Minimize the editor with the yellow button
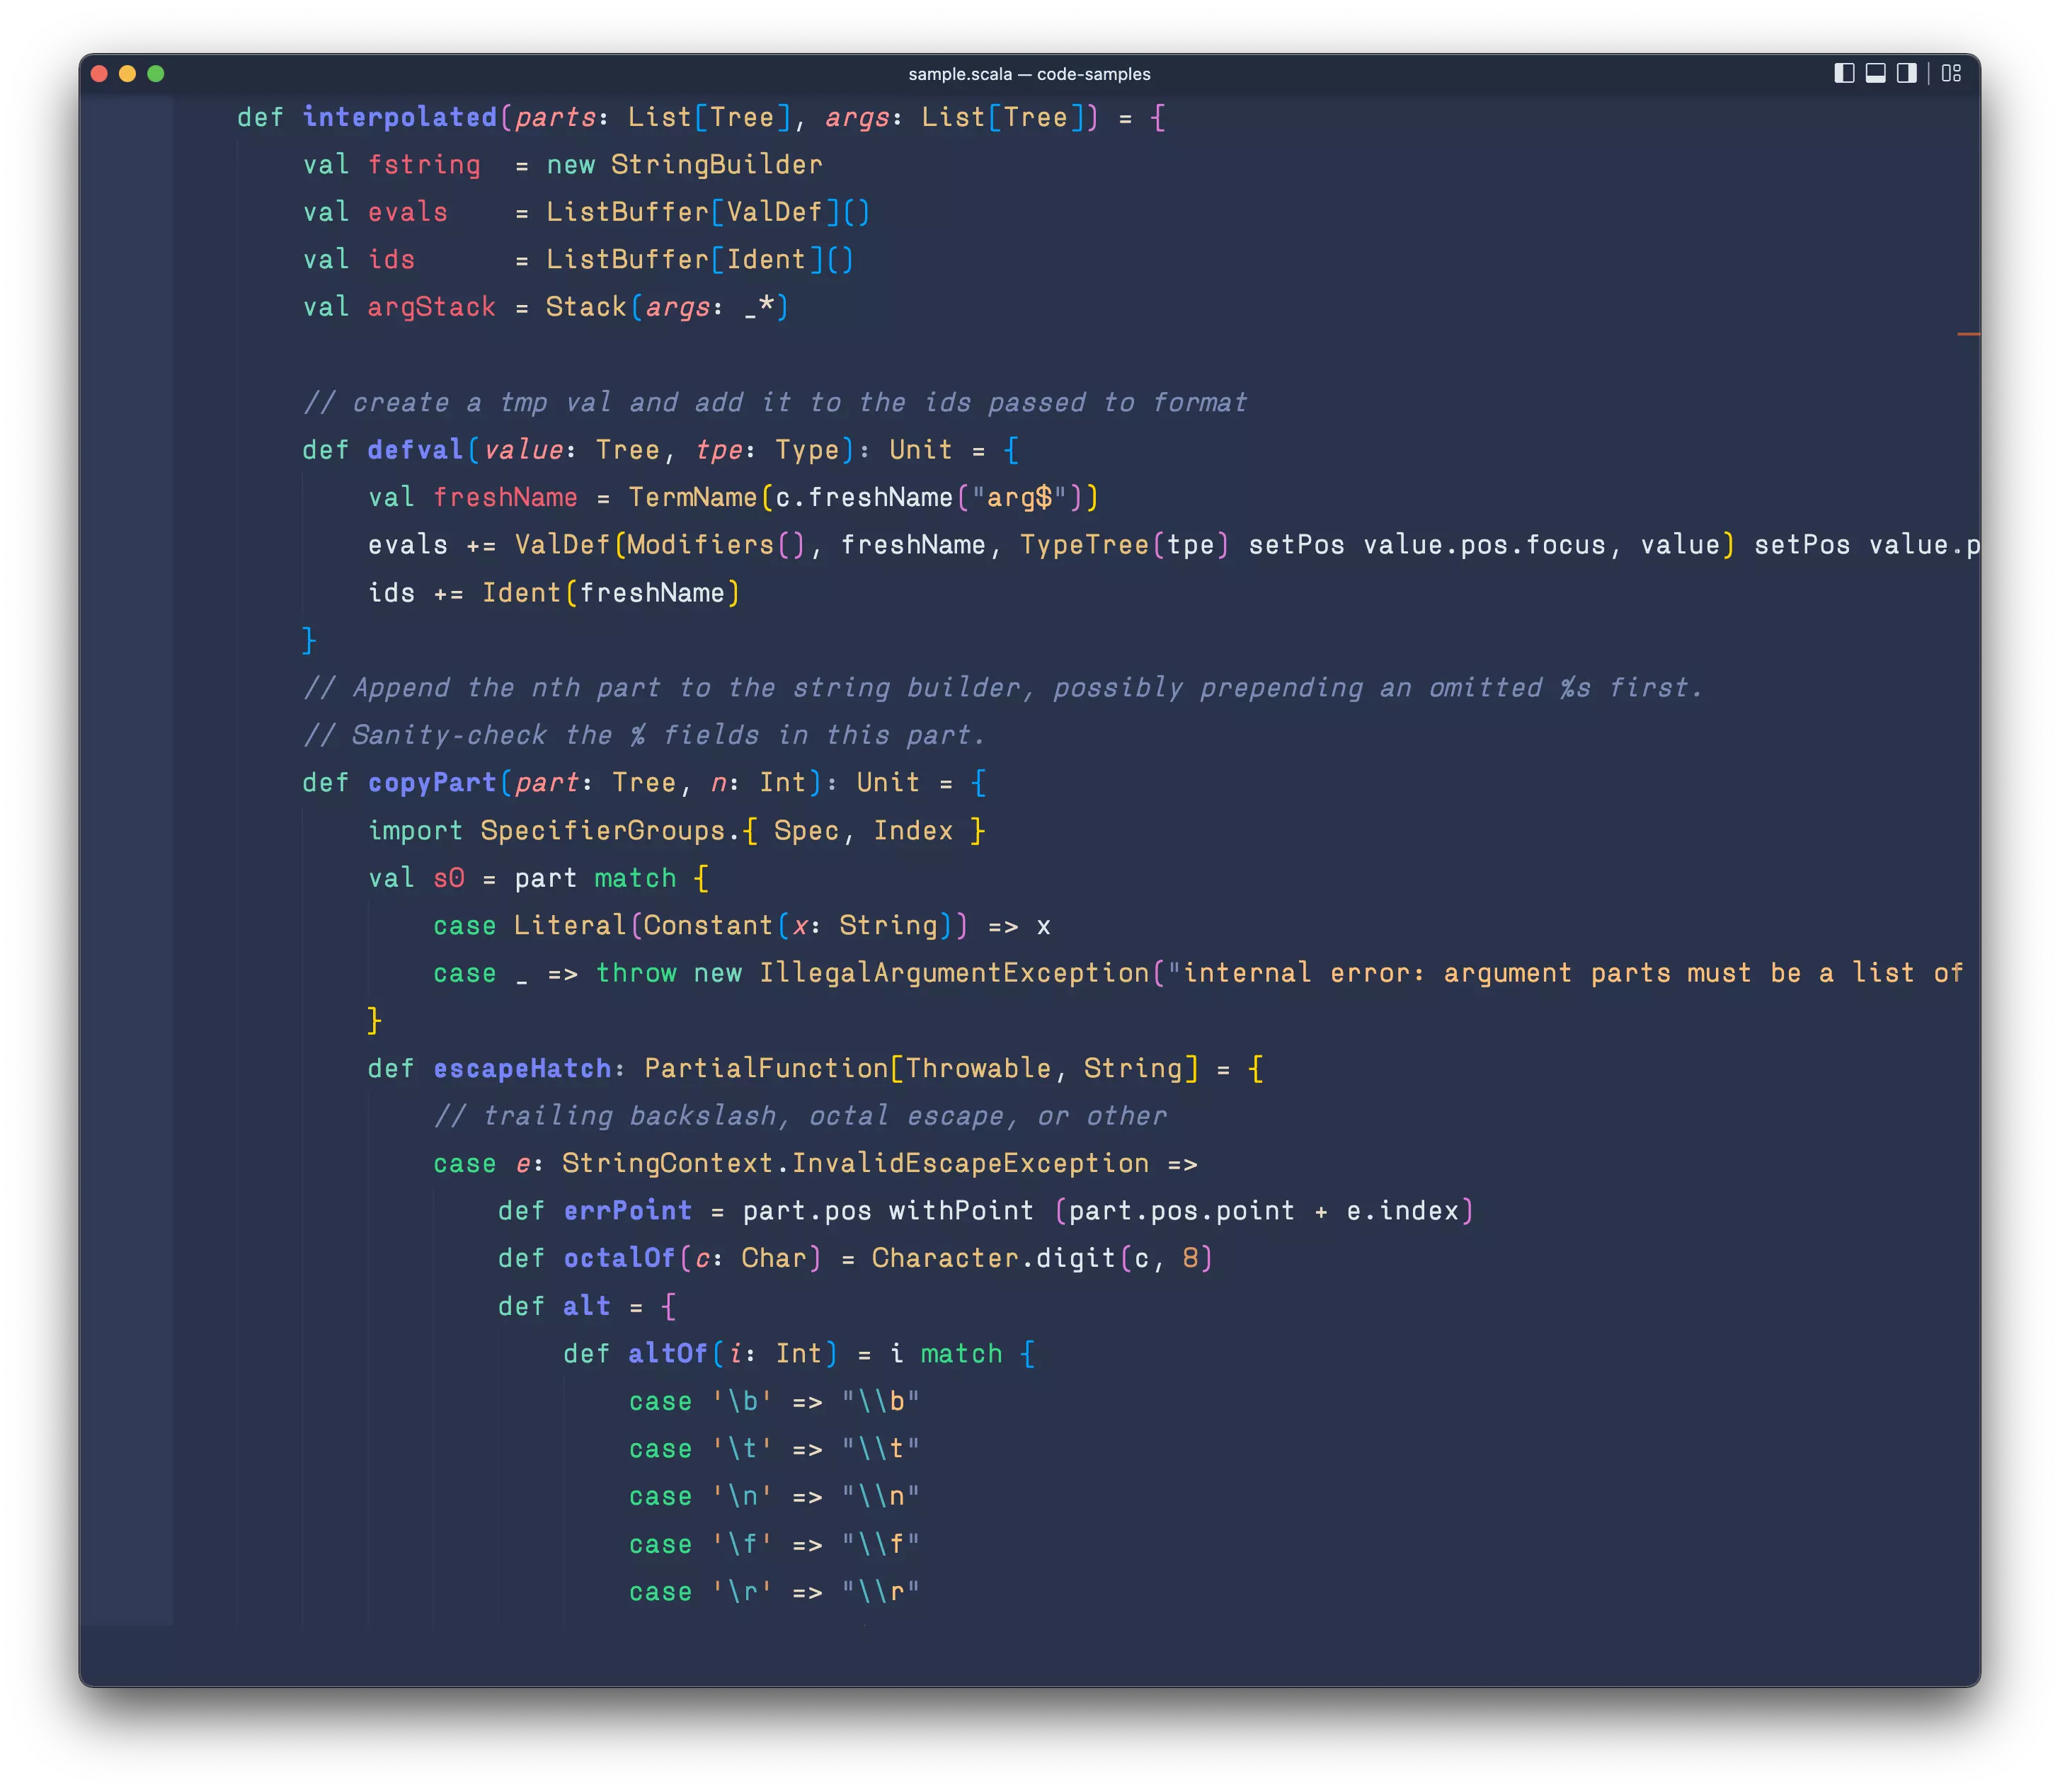This screenshot has width=2060, height=1792. tap(128, 73)
